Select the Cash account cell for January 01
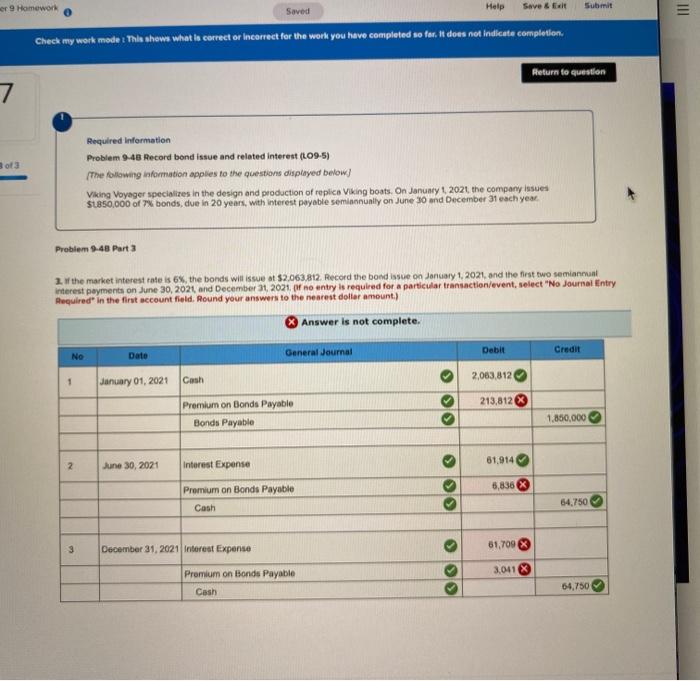 click(x=319, y=380)
